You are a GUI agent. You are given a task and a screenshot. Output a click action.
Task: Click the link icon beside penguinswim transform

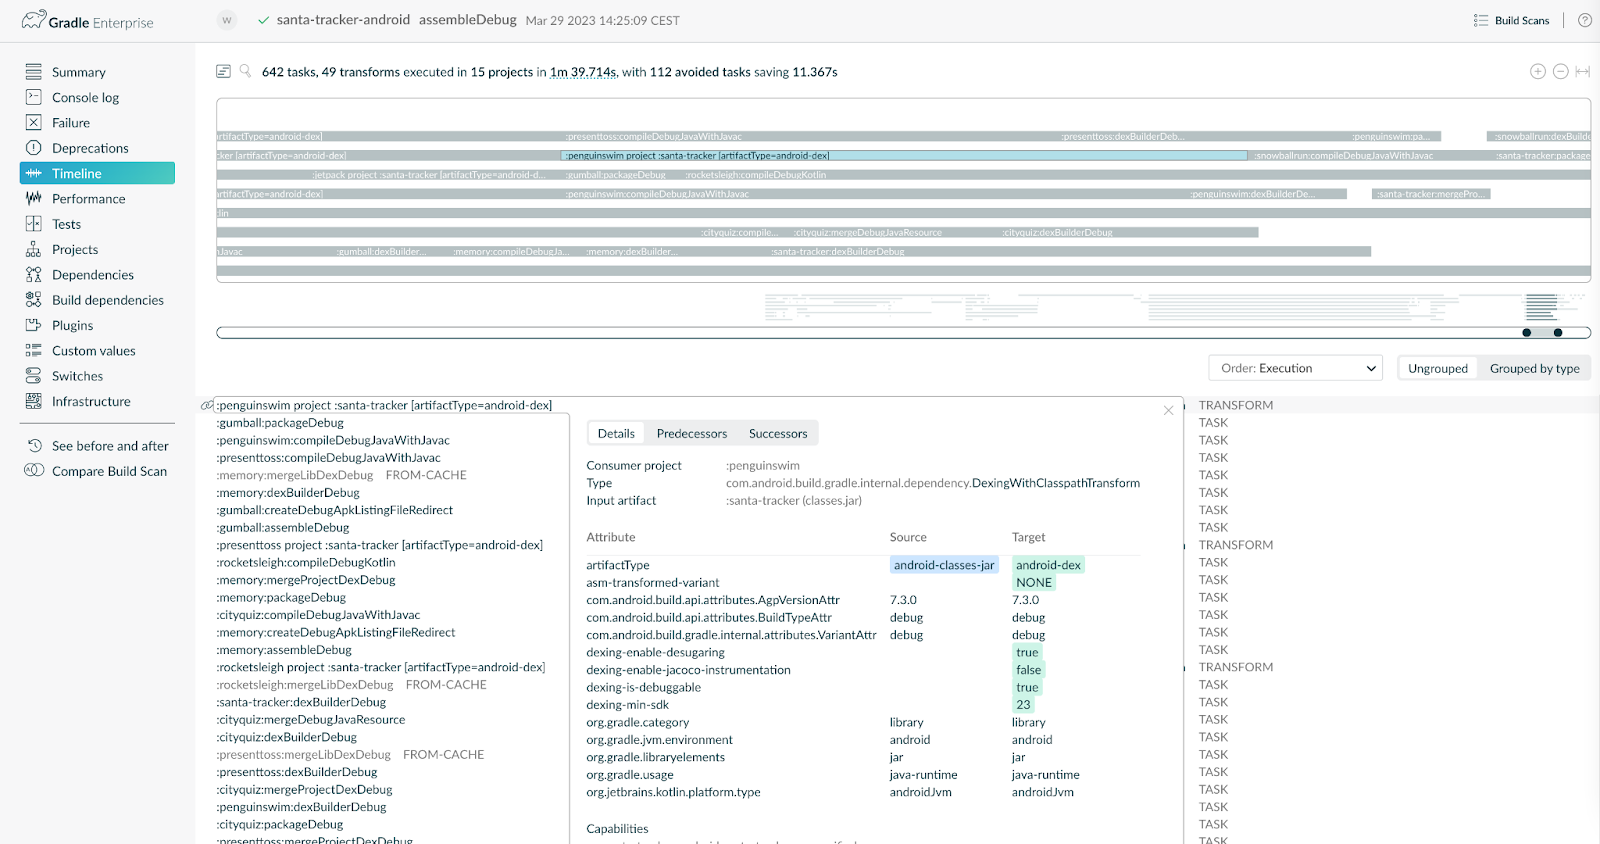(x=207, y=405)
